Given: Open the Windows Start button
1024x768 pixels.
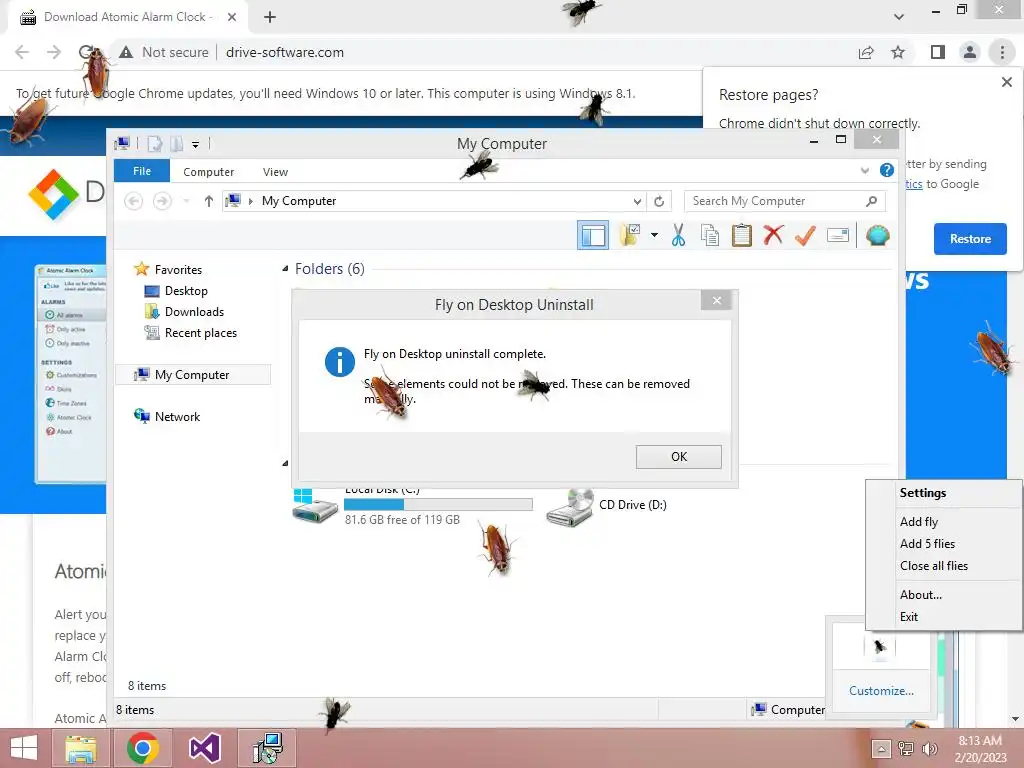Looking at the screenshot, I should (24, 748).
